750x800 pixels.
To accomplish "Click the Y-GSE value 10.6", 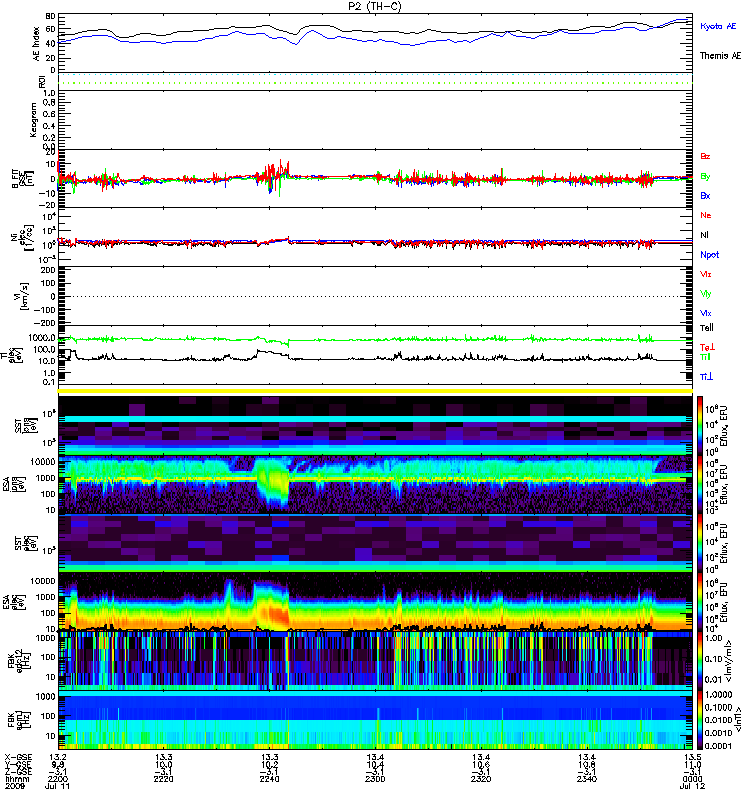I will coord(481,765).
